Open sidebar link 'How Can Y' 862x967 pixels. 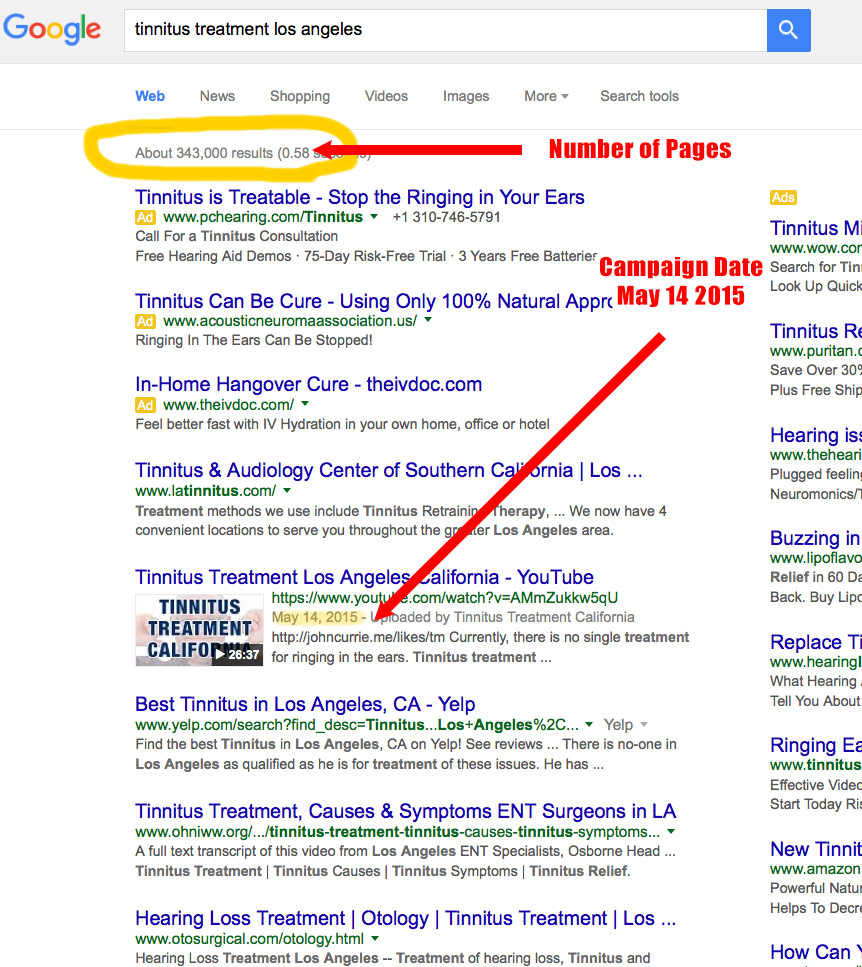tap(816, 952)
